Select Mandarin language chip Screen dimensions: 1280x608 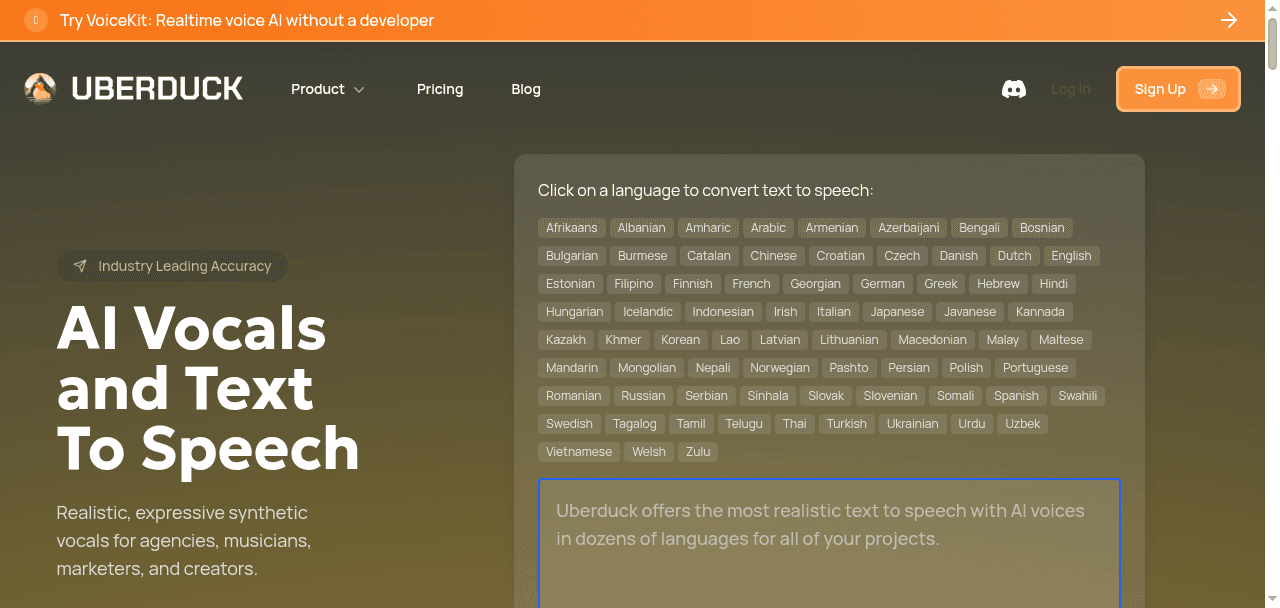click(x=572, y=368)
